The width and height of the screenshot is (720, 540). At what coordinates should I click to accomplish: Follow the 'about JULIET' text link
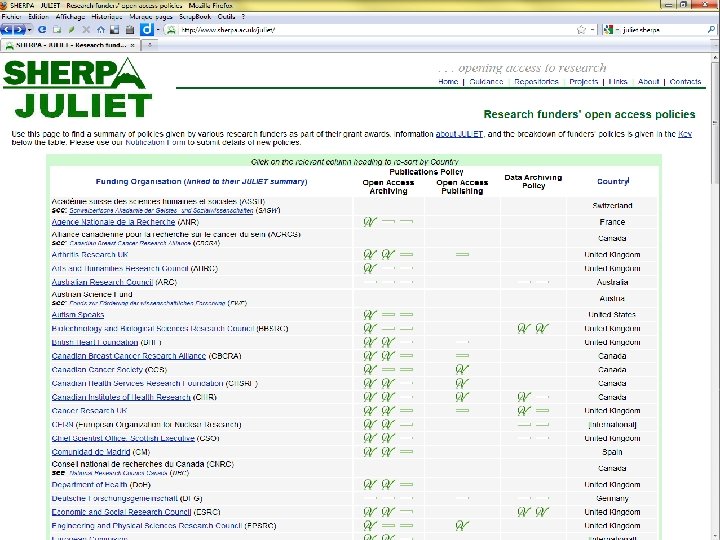[x=459, y=134]
